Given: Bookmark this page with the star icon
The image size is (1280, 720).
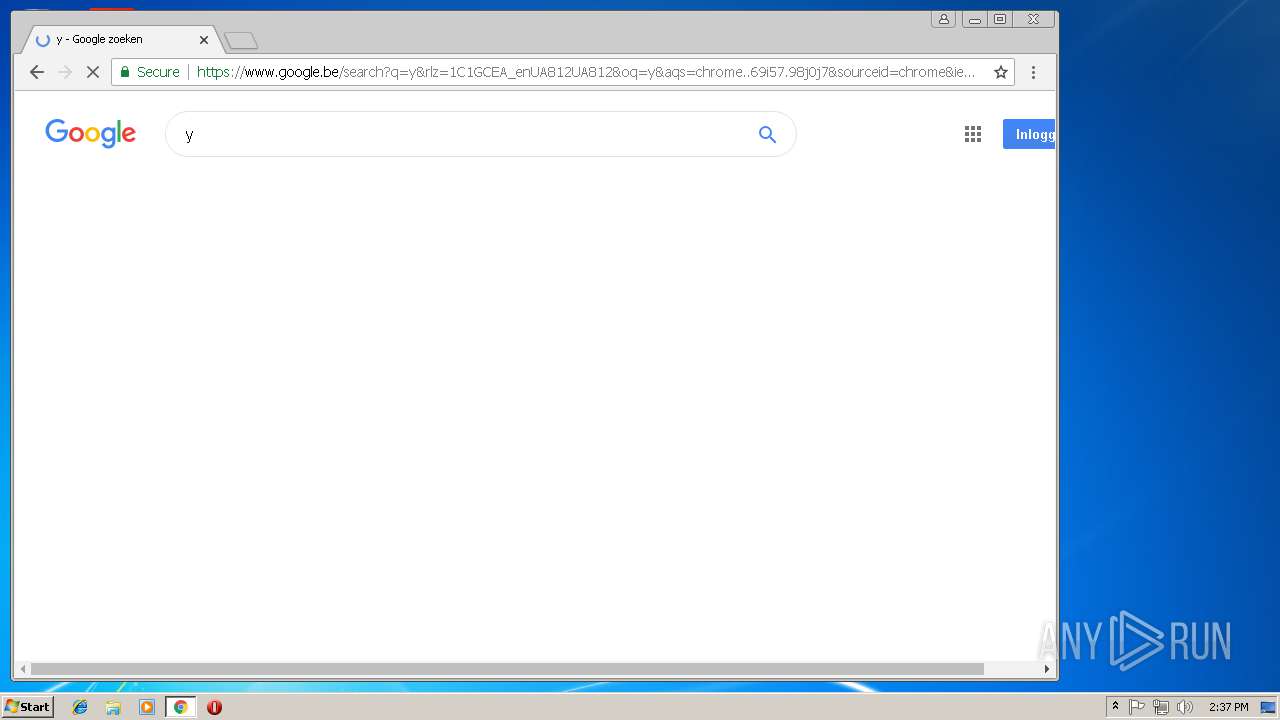Looking at the screenshot, I should click(1000, 72).
